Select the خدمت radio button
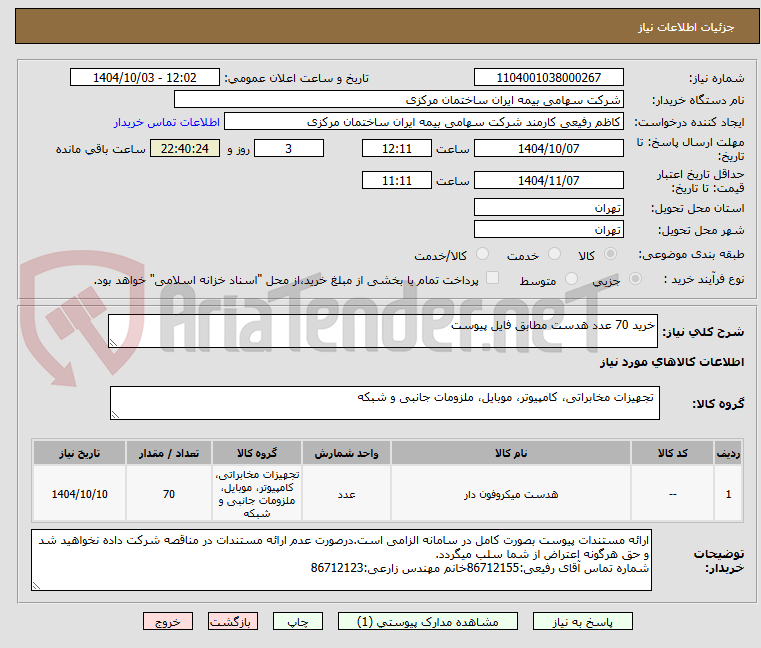The image size is (761, 648). [554, 254]
